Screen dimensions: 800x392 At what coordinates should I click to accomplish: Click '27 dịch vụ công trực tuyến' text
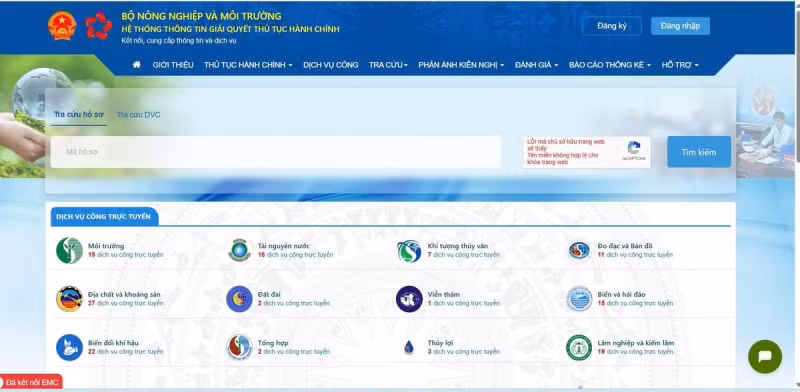(126, 303)
